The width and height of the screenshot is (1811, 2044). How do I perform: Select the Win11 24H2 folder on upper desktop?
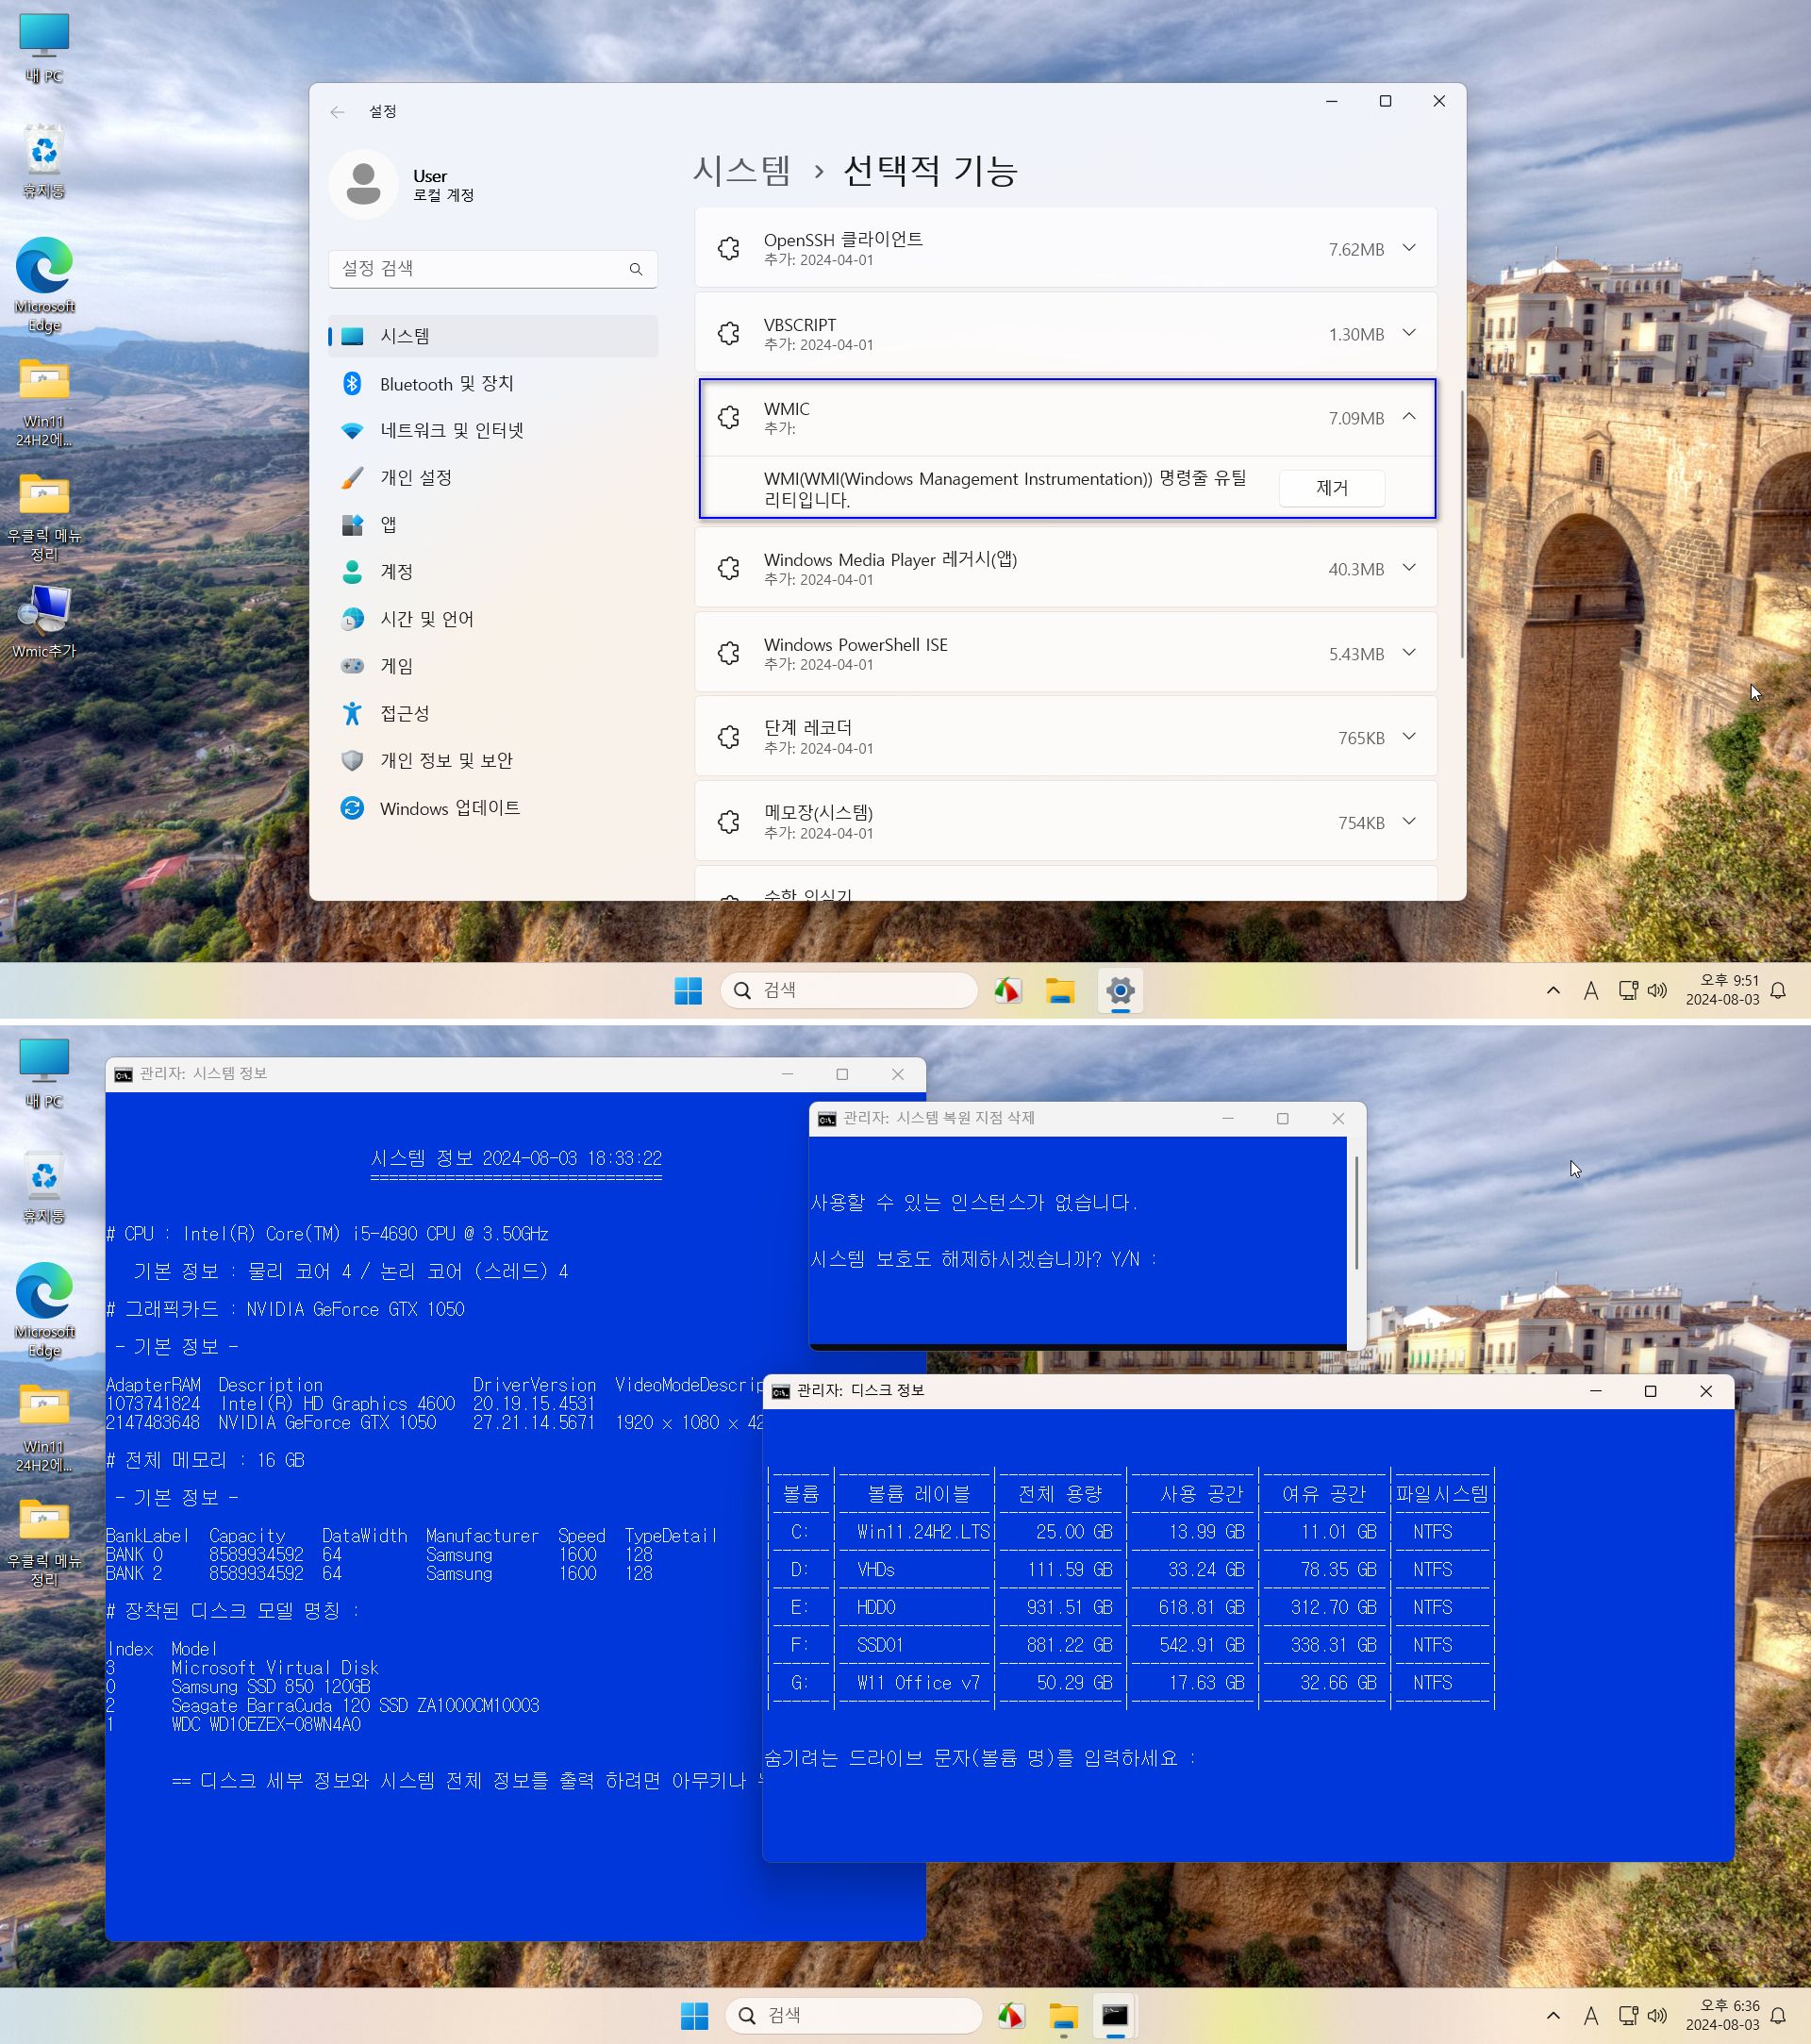[x=44, y=402]
